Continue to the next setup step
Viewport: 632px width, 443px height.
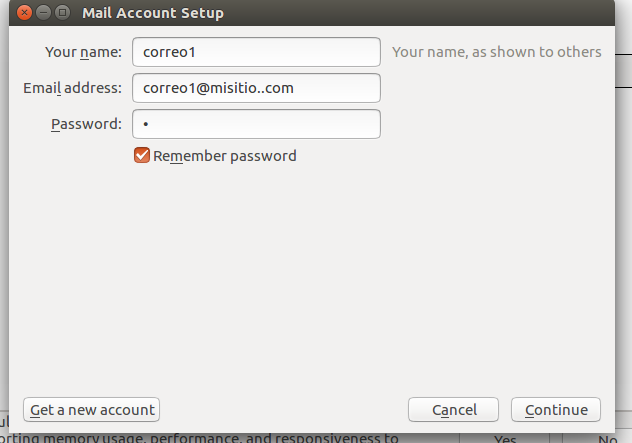coord(556,410)
